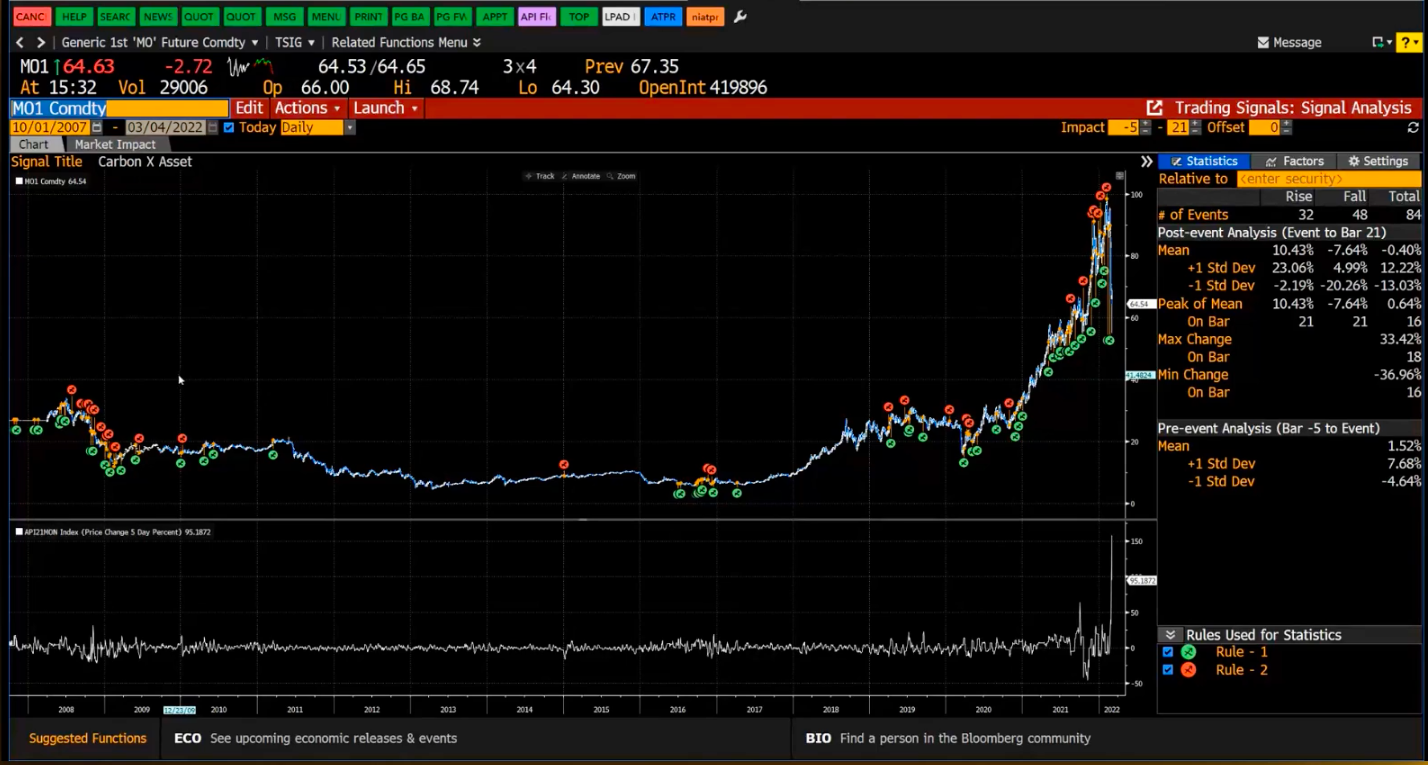The width and height of the screenshot is (1428, 765).
Task: Click the PRINT function key
Action: 368,17
